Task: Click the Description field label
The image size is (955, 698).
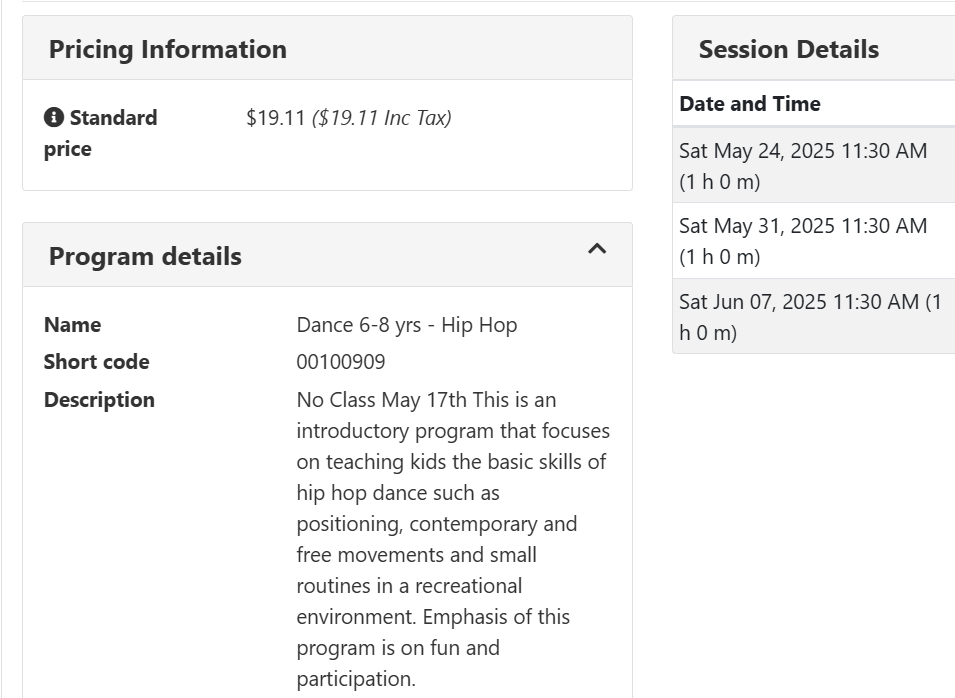Action: 99,400
